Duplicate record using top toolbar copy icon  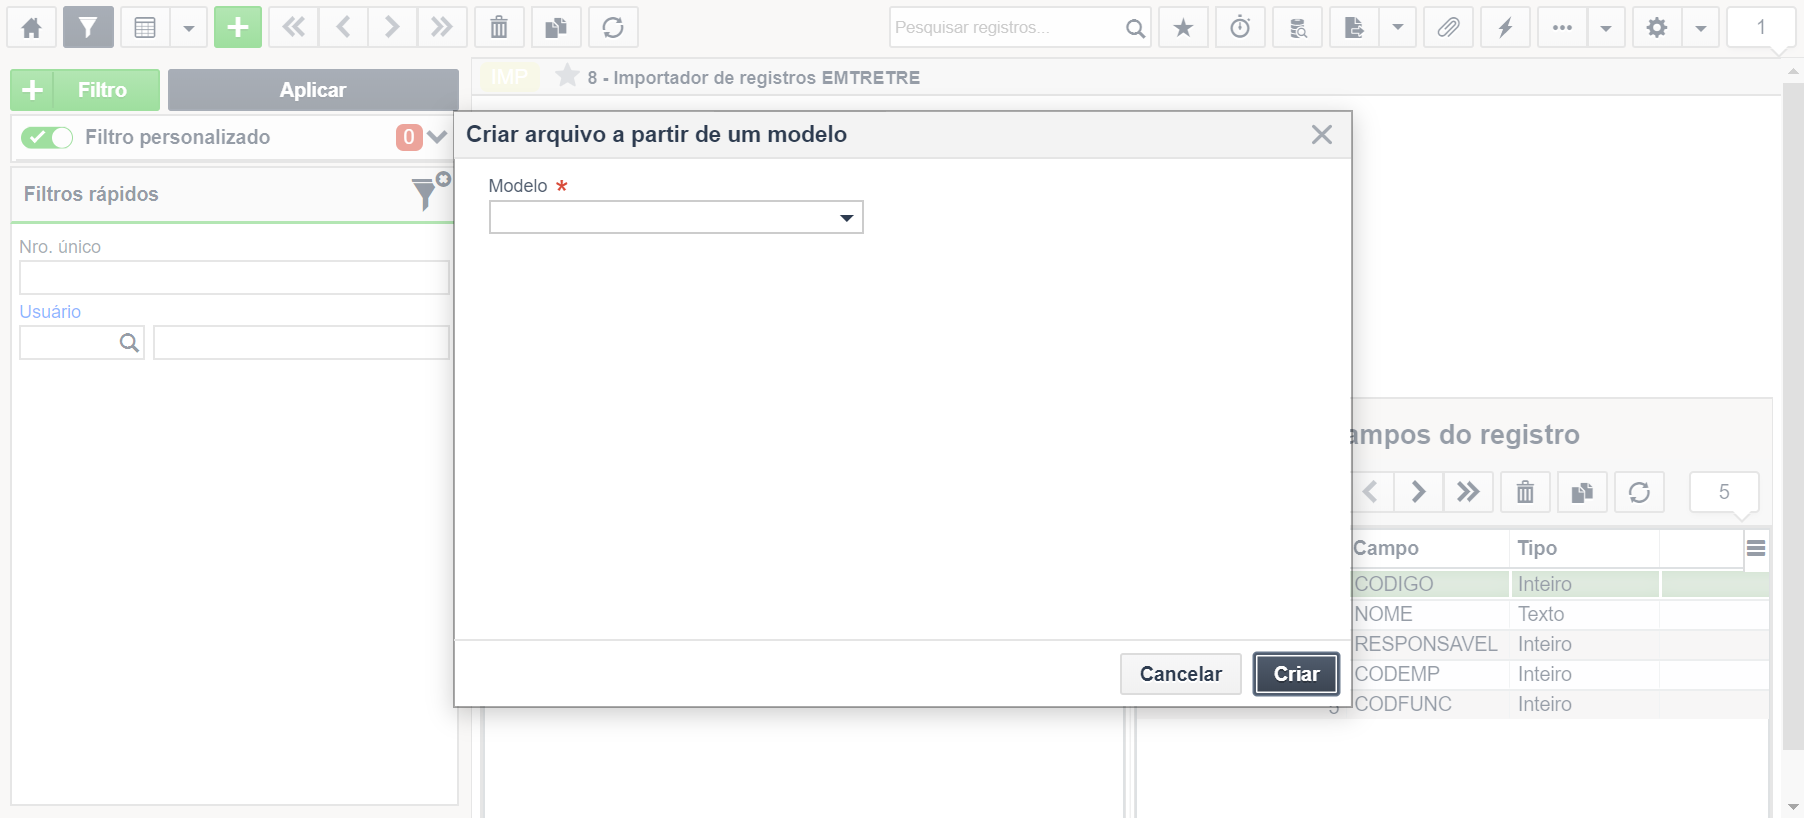(x=556, y=28)
